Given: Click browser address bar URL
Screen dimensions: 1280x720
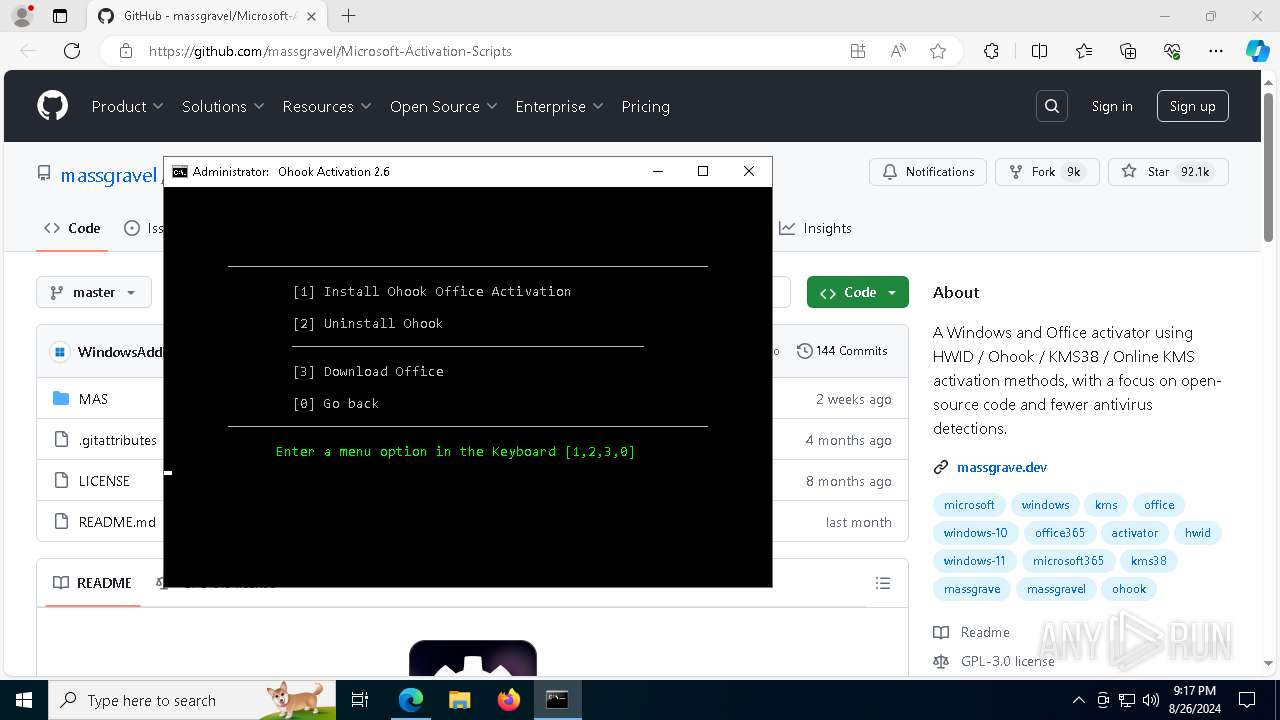Looking at the screenshot, I should pos(330,51).
